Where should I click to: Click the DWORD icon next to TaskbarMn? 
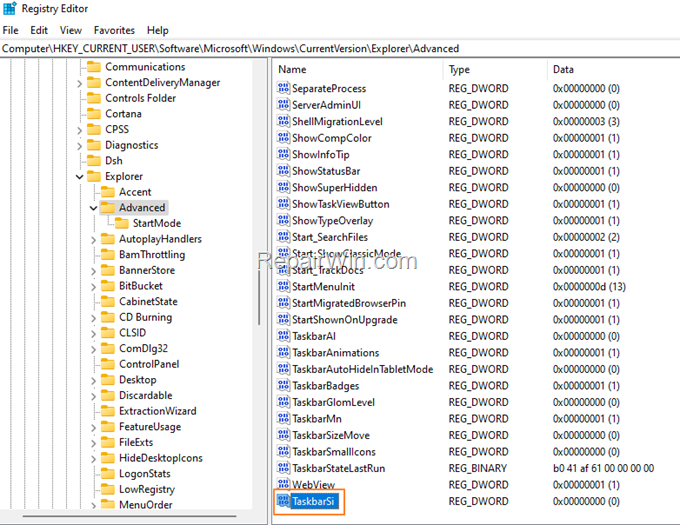(283, 418)
